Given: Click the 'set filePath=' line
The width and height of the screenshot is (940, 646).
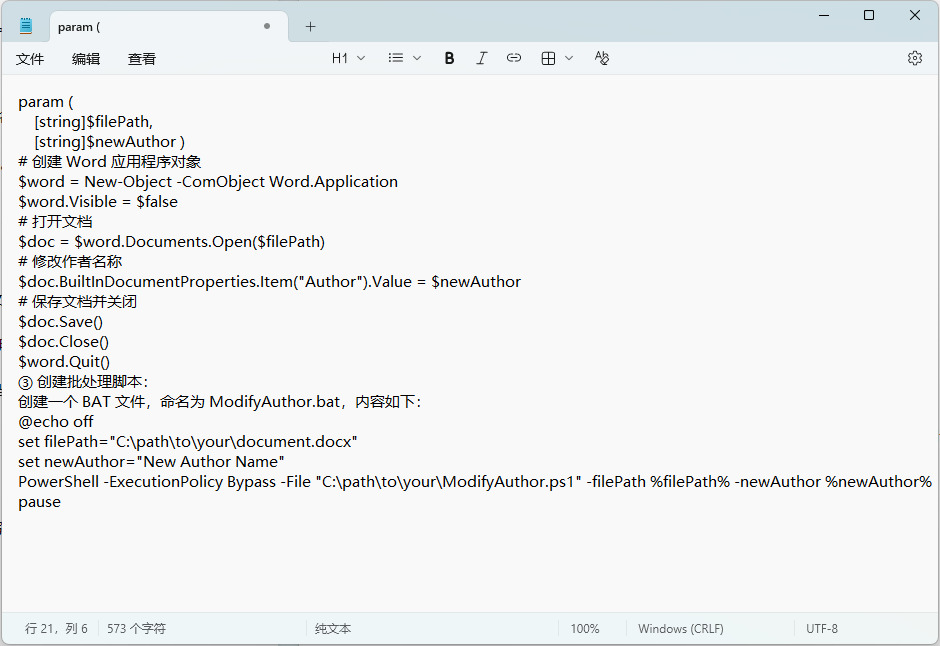Looking at the screenshot, I should click(x=188, y=442).
